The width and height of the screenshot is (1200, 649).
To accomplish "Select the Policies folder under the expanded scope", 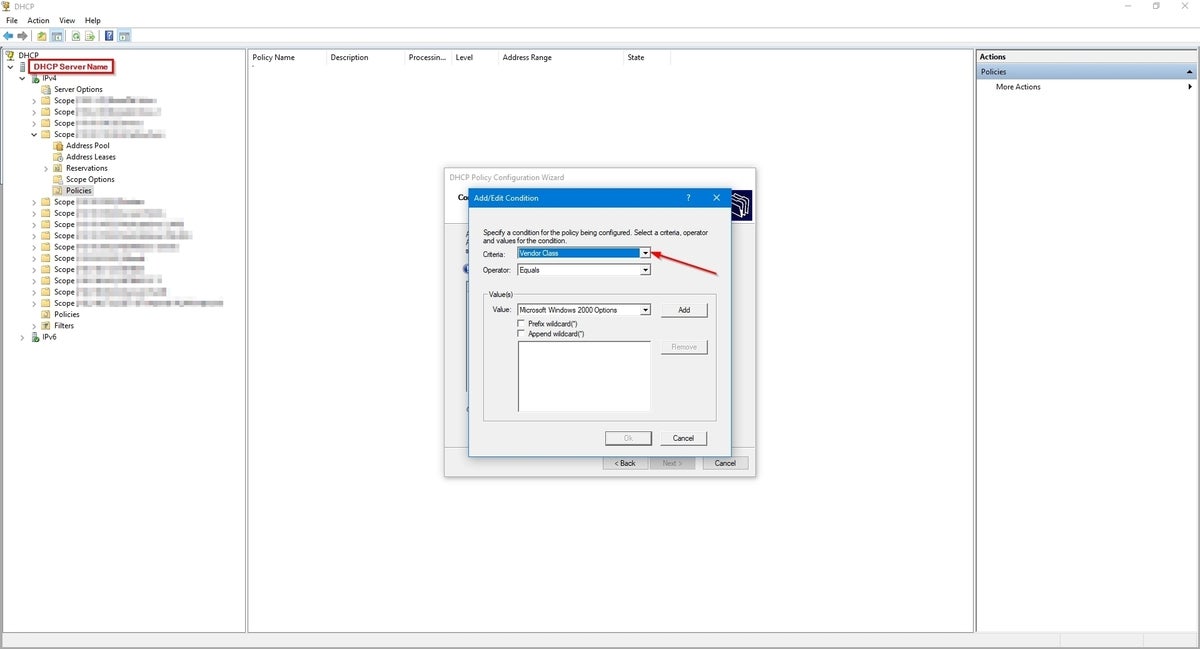I will (x=76, y=190).
